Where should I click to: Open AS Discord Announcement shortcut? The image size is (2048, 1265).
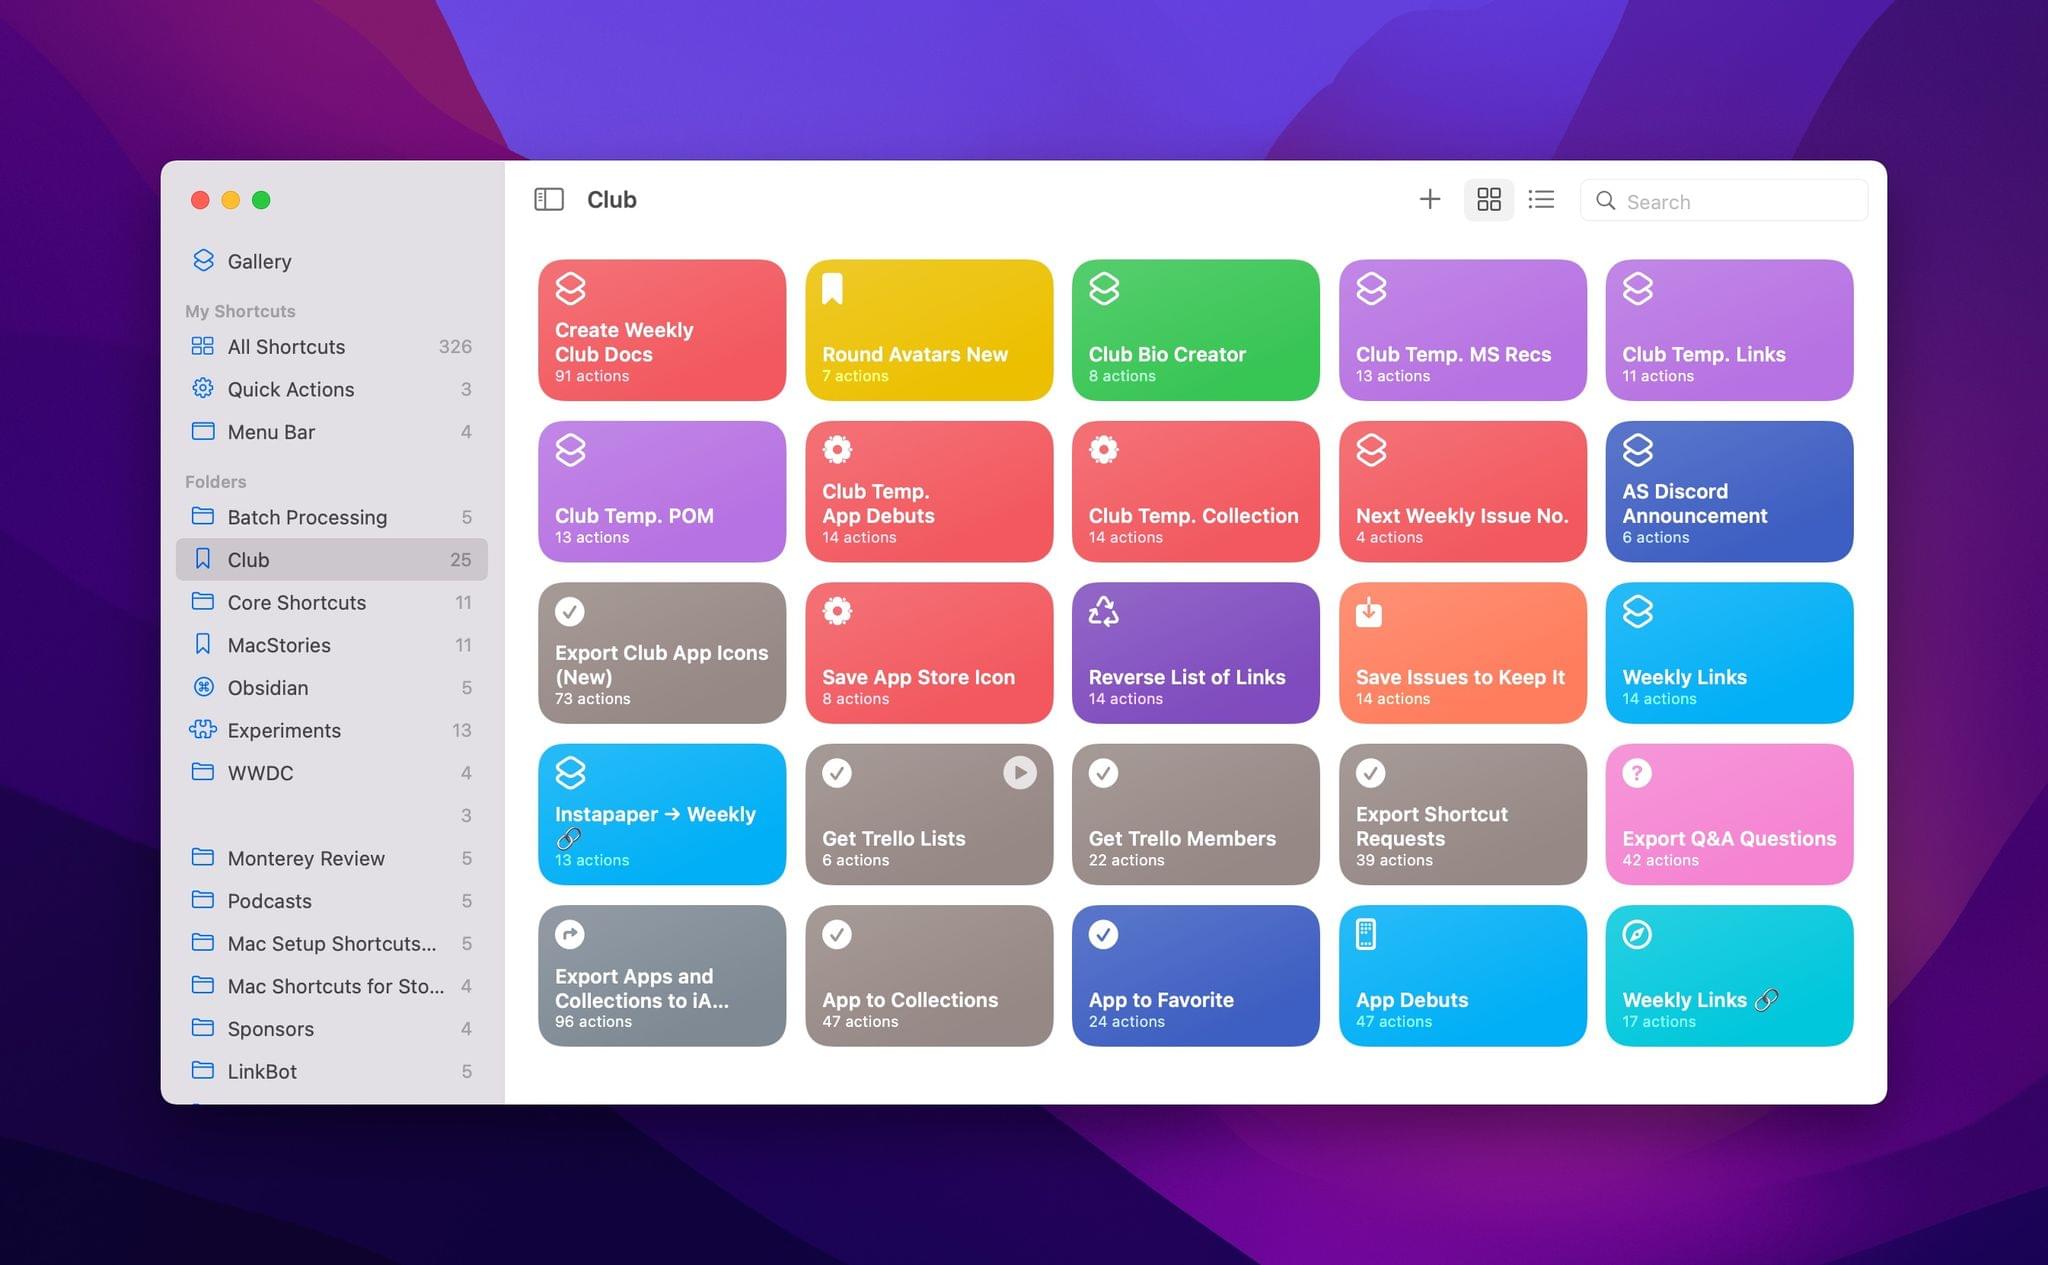pyautogui.click(x=1729, y=491)
